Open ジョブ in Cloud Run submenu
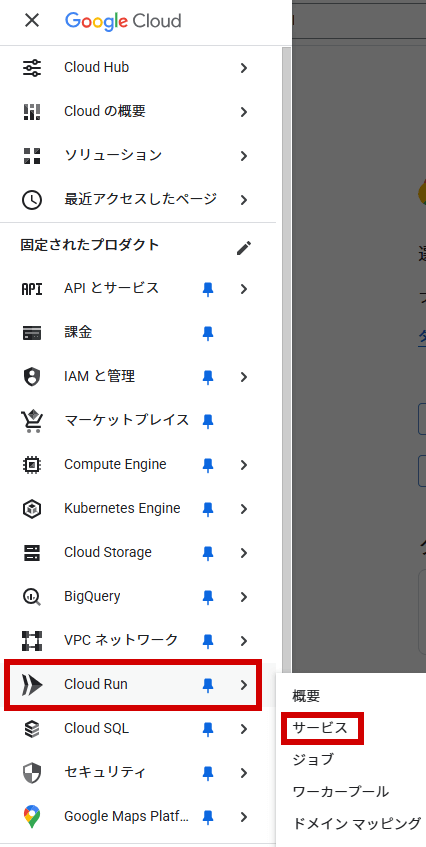The width and height of the screenshot is (426, 847). click(x=313, y=759)
